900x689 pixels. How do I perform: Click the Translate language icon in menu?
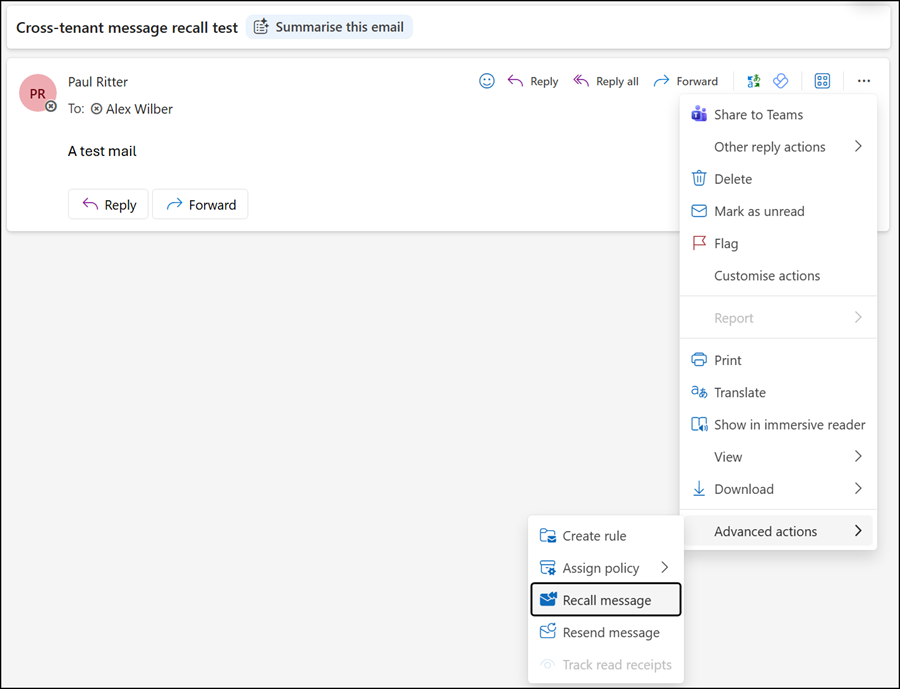pyautogui.click(x=699, y=392)
